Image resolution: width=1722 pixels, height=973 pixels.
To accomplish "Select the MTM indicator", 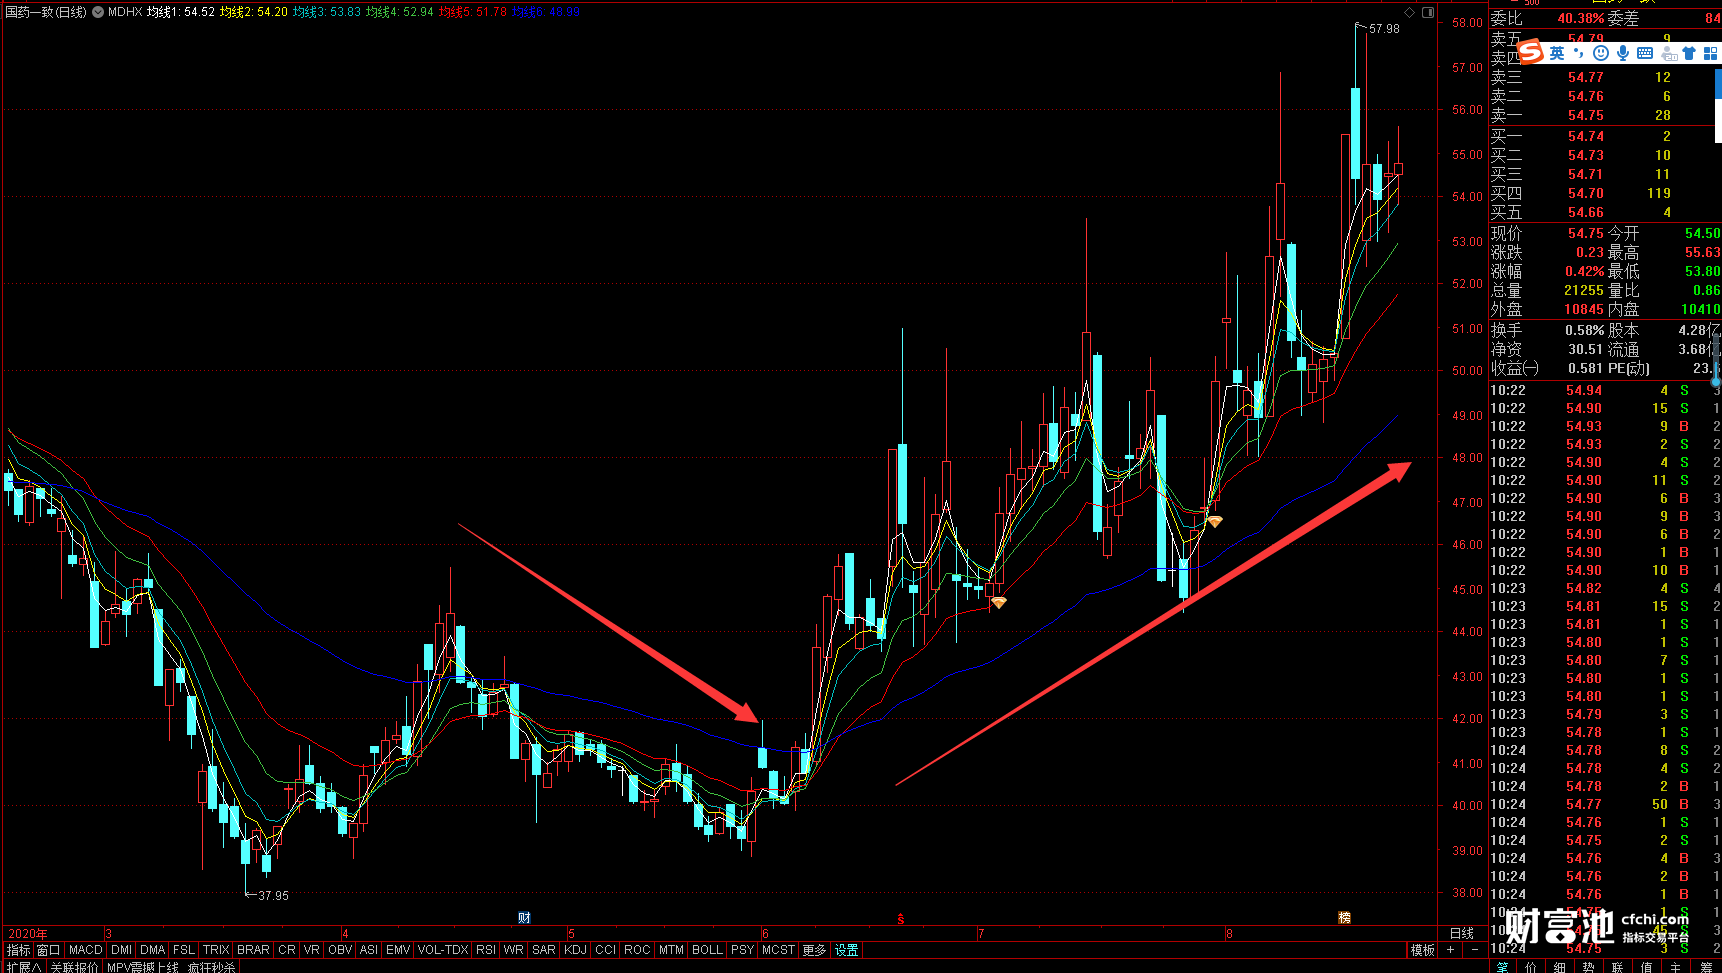I will (671, 950).
